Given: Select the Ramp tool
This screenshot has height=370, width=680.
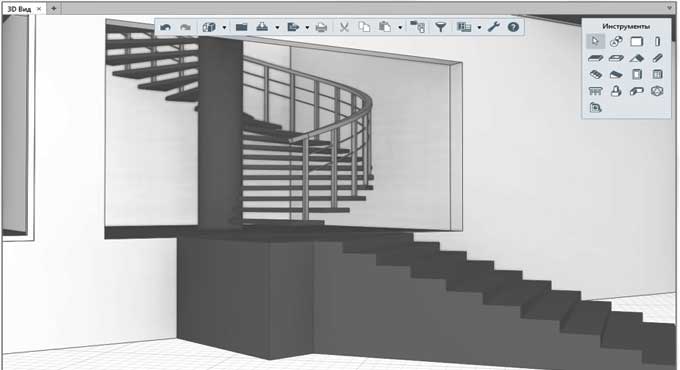Looking at the screenshot, I should click(616, 75).
